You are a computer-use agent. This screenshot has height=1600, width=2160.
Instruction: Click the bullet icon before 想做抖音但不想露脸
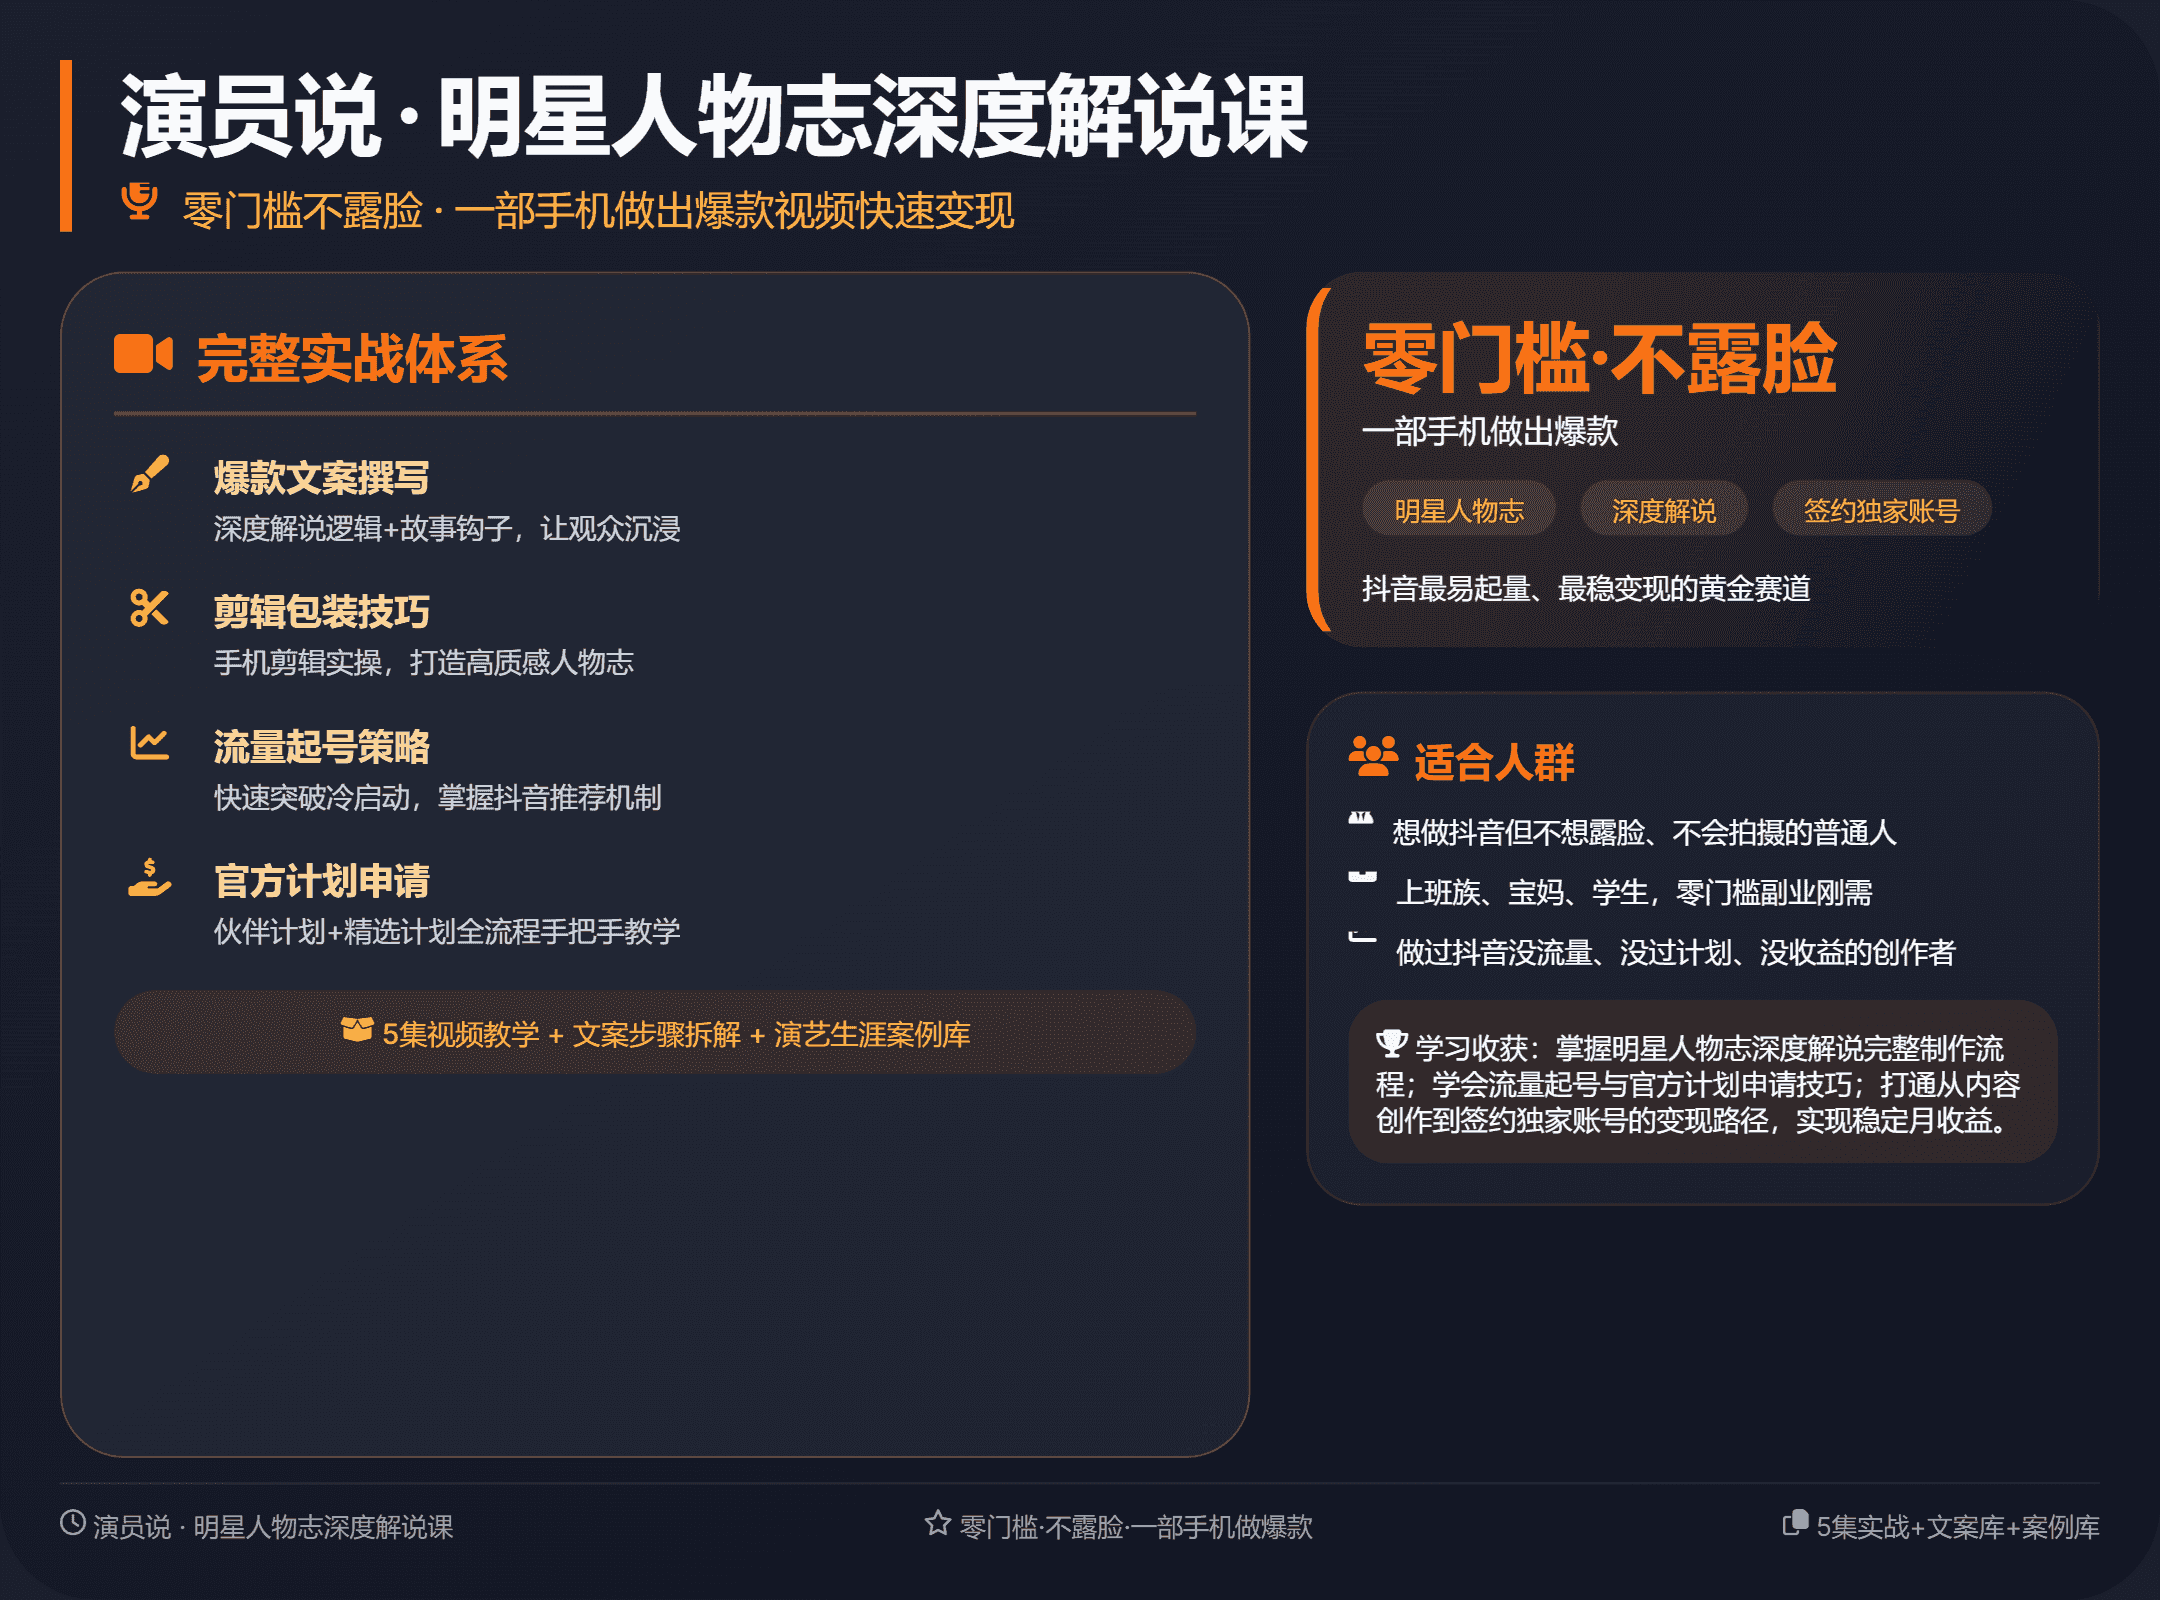tap(1361, 819)
